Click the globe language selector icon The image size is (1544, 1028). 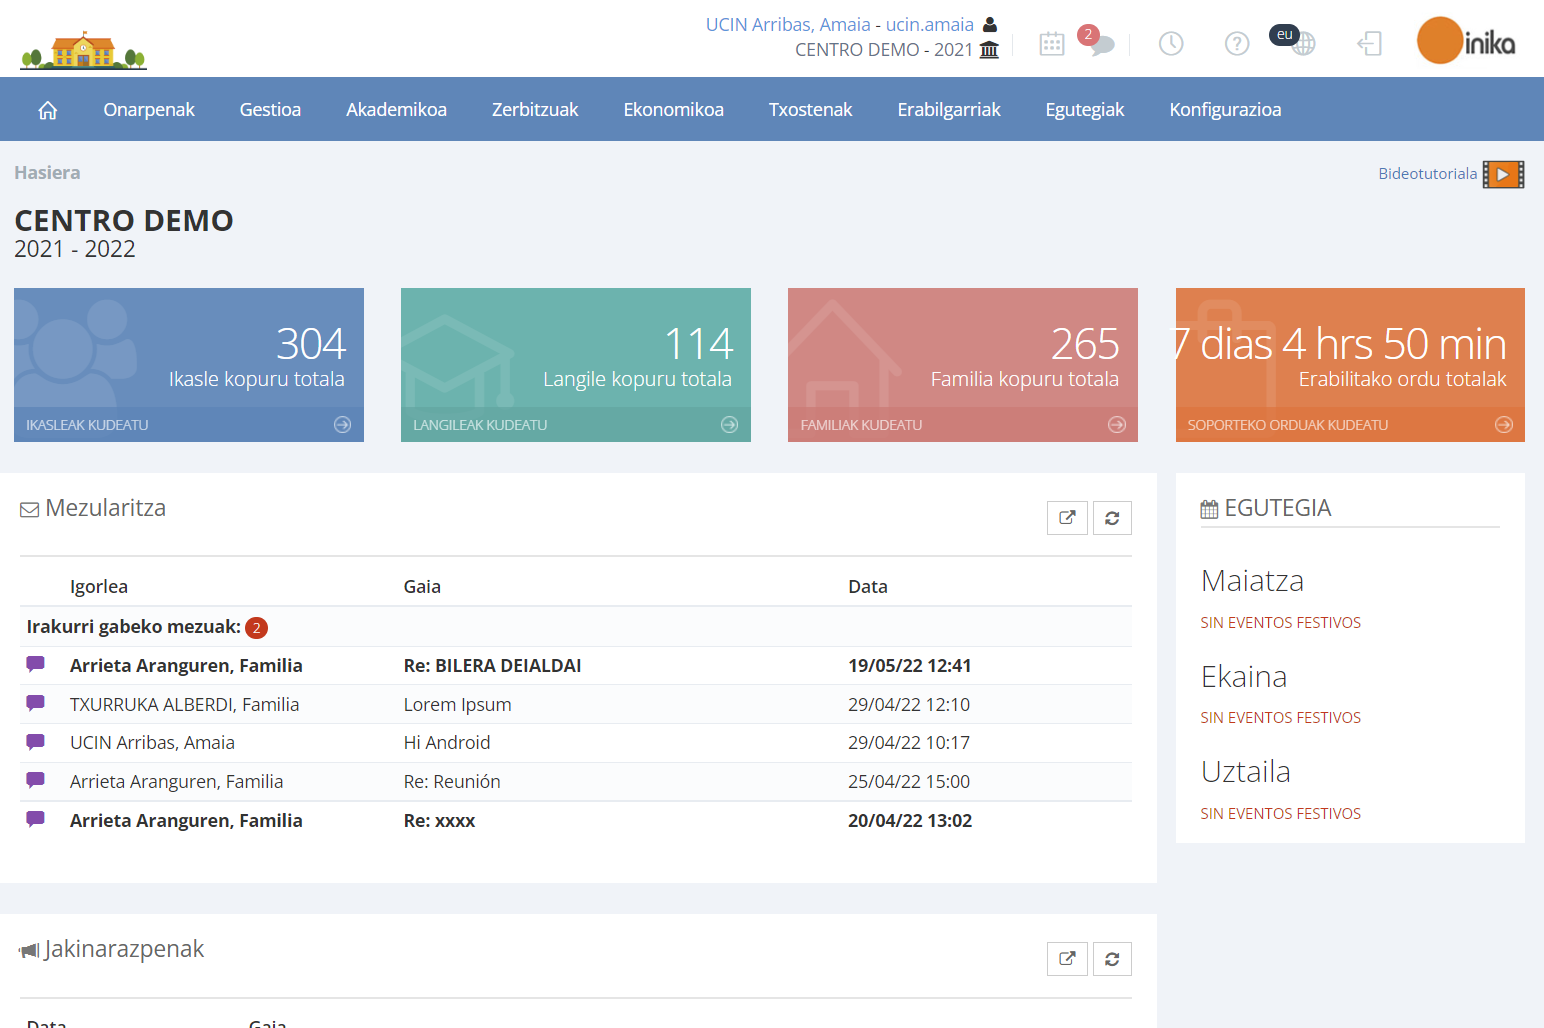(x=1302, y=44)
